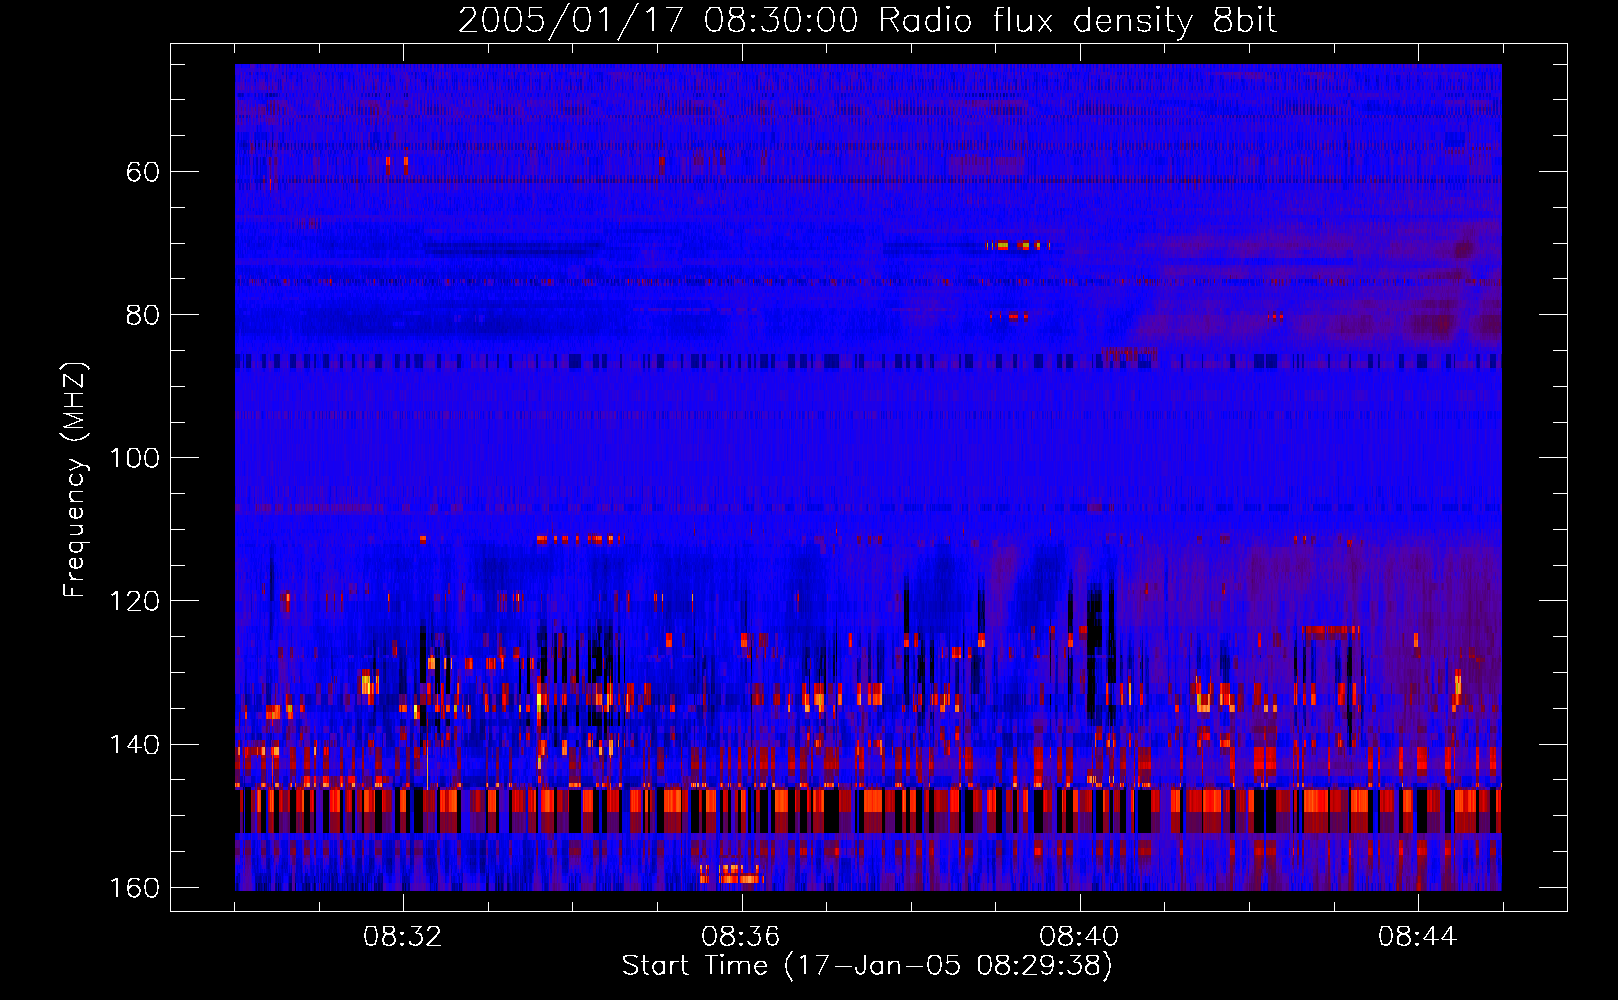Click the 'Frequency (MHZ)' y-axis label
The width and height of the screenshot is (1618, 1000).
click(75, 479)
